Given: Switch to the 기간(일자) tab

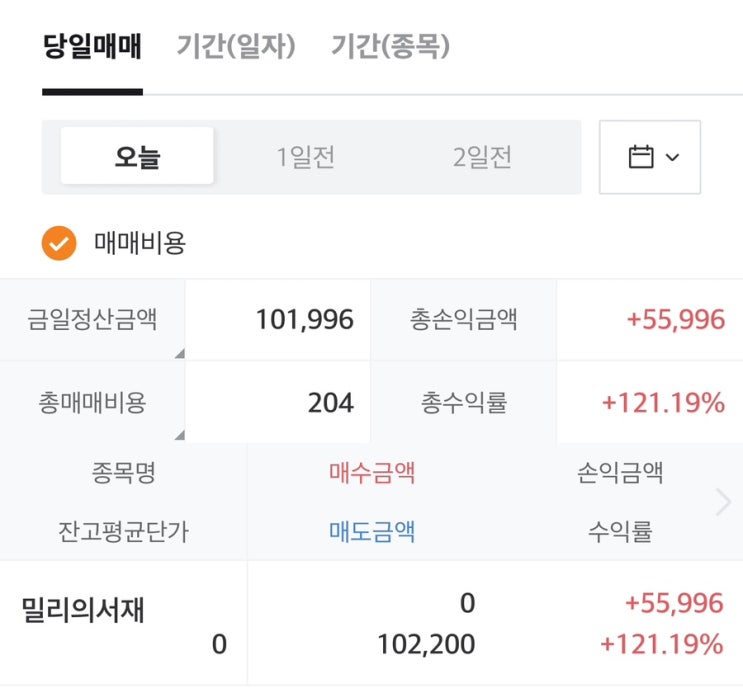Looking at the screenshot, I should [x=236, y=47].
